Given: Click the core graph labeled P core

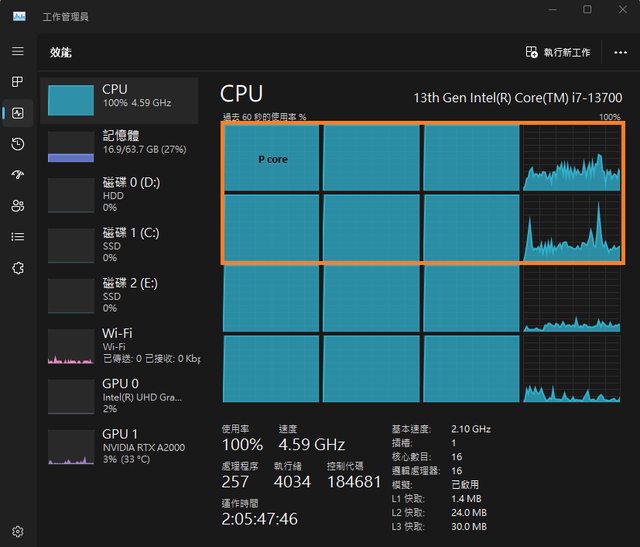Looking at the screenshot, I should [271, 158].
